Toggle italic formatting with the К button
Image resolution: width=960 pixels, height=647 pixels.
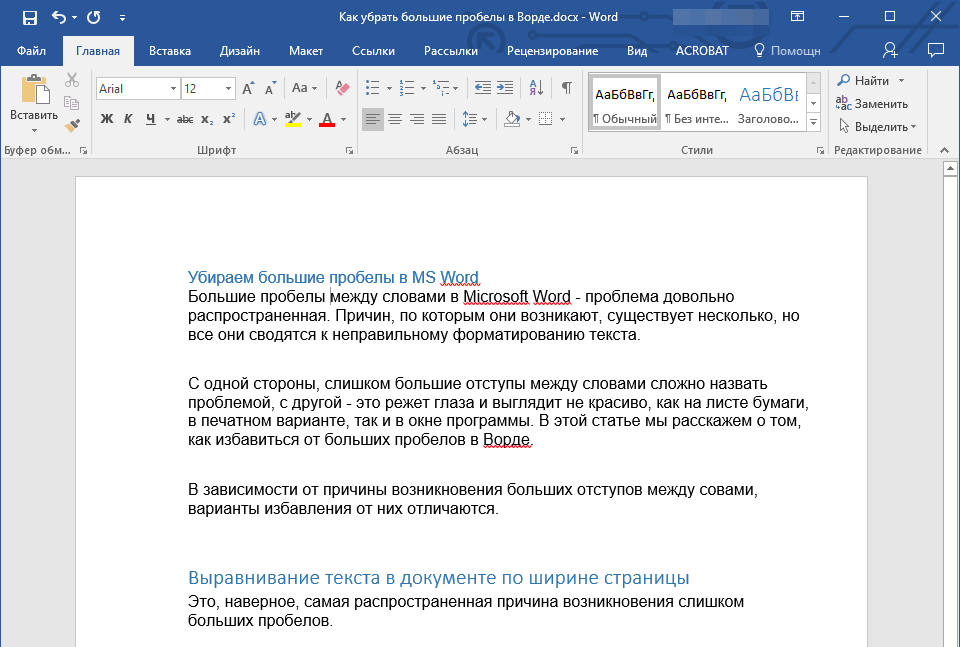pyautogui.click(x=128, y=119)
